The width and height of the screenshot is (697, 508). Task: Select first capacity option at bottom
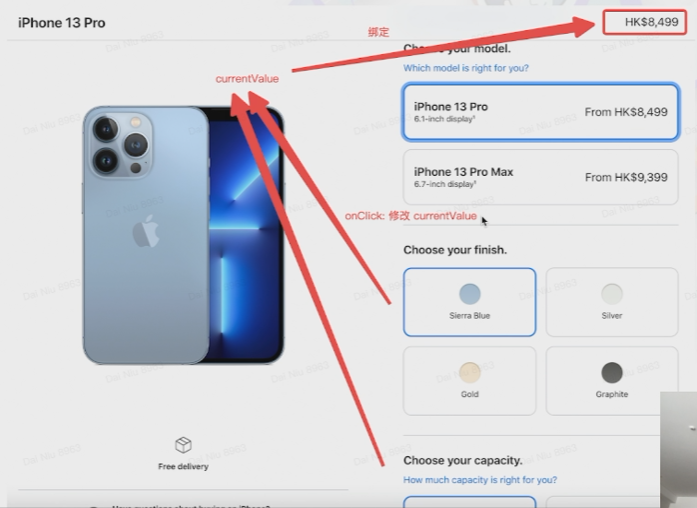(469, 502)
